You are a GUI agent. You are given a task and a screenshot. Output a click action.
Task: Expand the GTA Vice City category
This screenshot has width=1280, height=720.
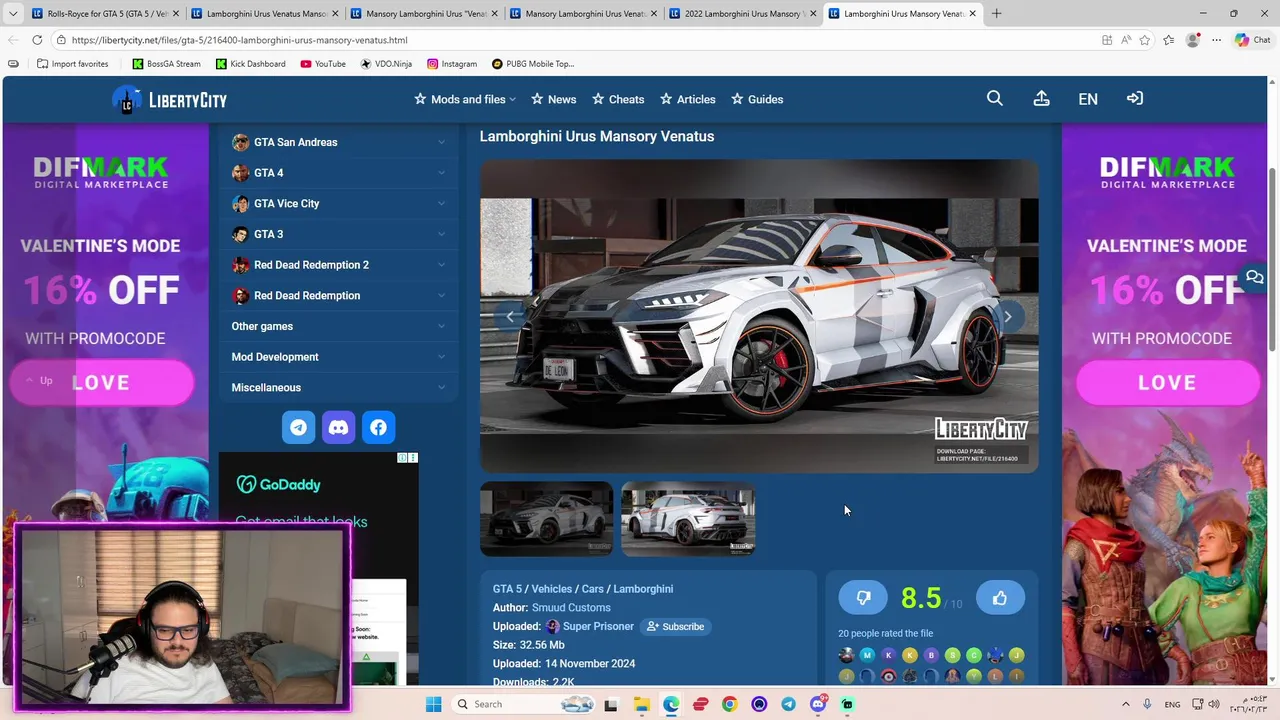click(339, 203)
